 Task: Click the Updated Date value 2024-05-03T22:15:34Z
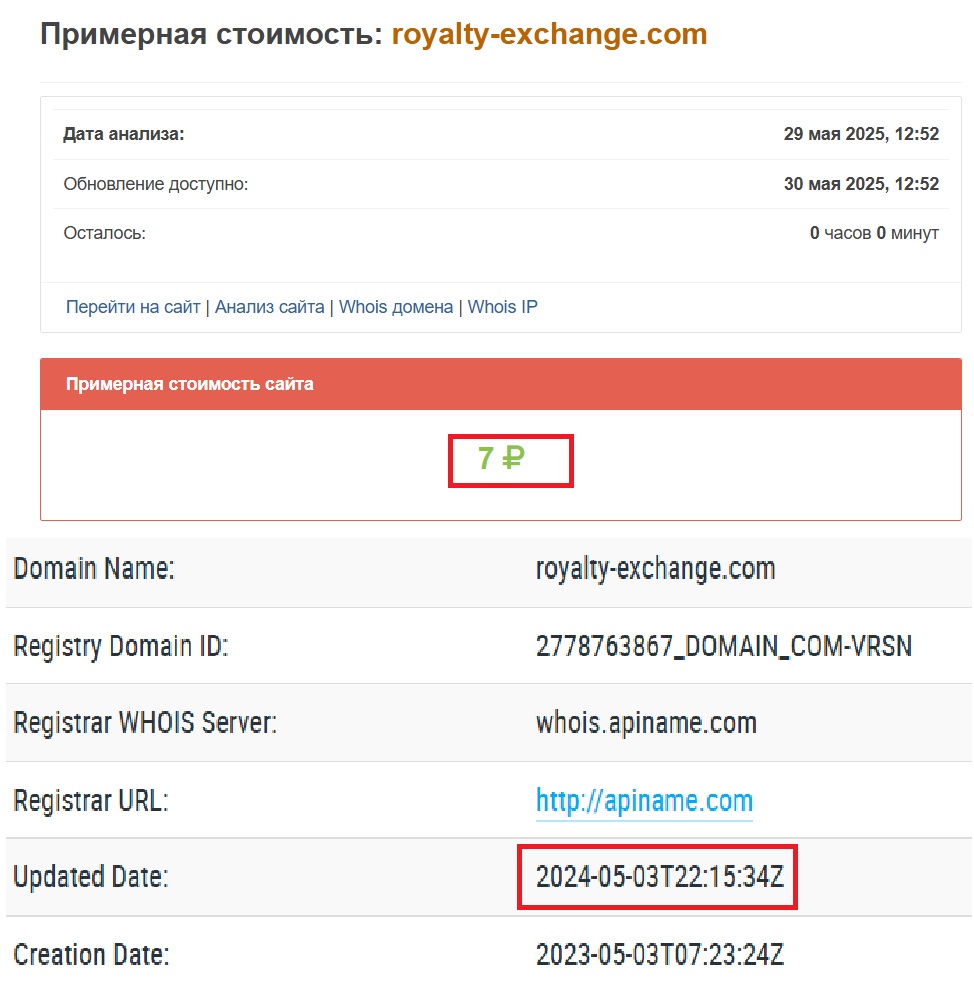pos(659,878)
